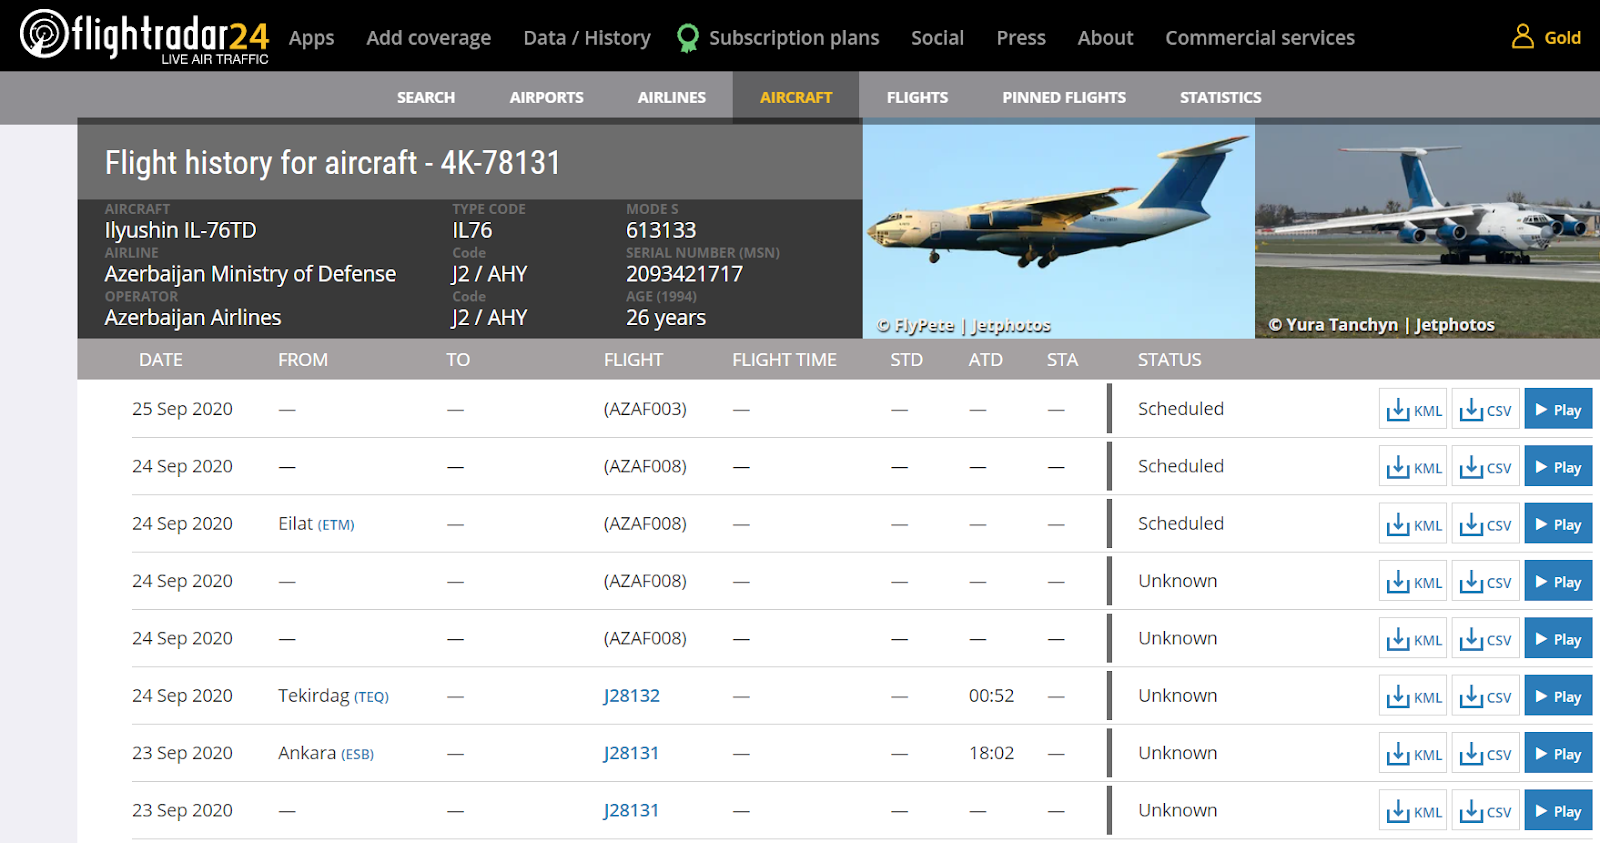Open Apps in top navigation

(x=311, y=38)
